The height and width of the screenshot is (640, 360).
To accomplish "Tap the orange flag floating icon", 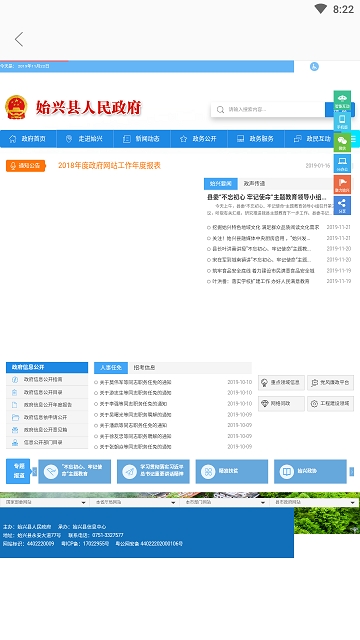I will [342, 184].
